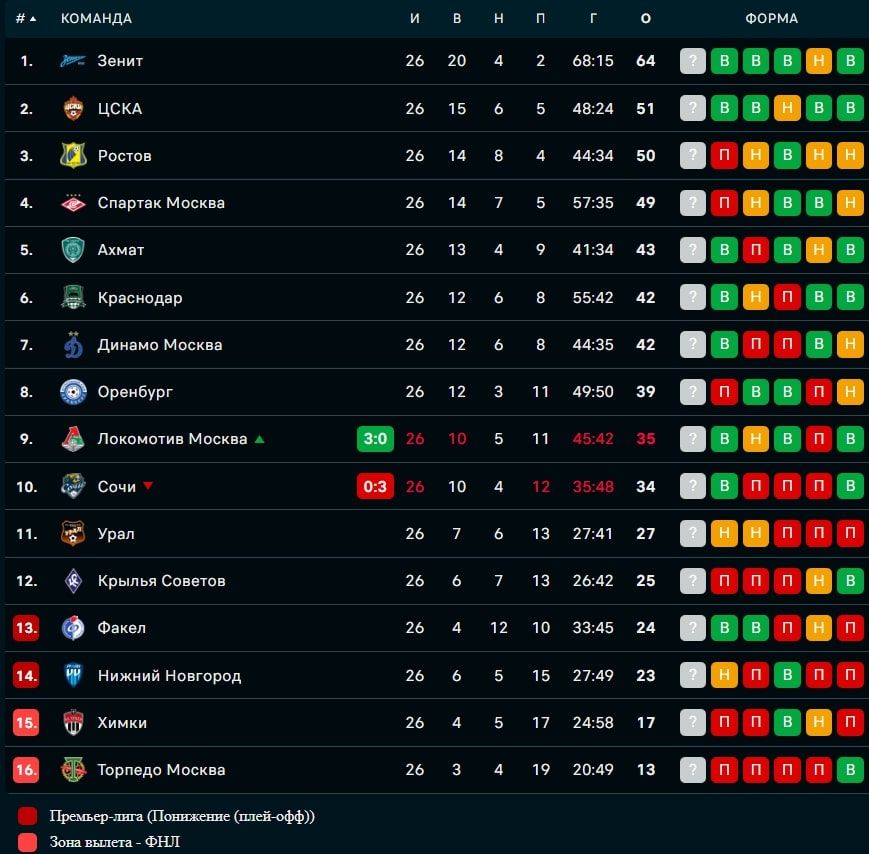Click the red Зона вылета legend swatch
This screenshot has height=854, width=869.
click(x=27, y=842)
